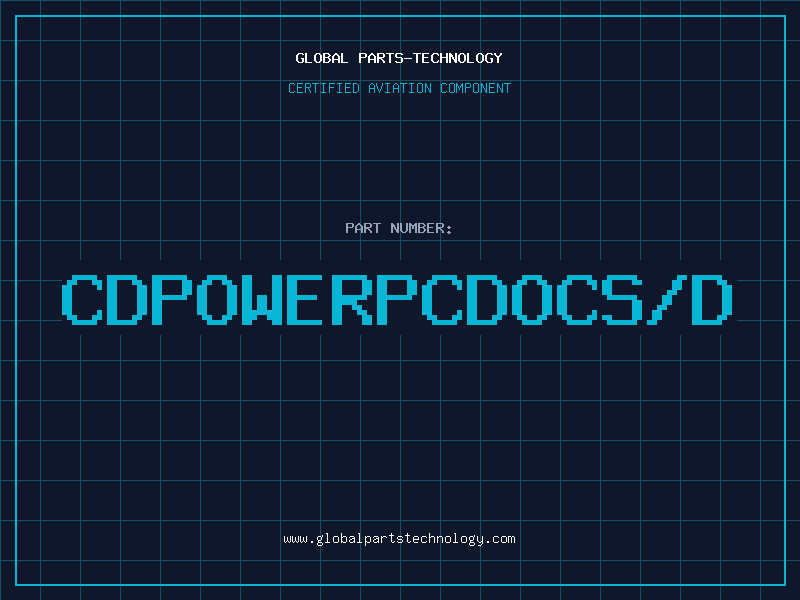Select the 'CERTIFIED AVIATION COMPONENT' subtitle

(399, 88)
